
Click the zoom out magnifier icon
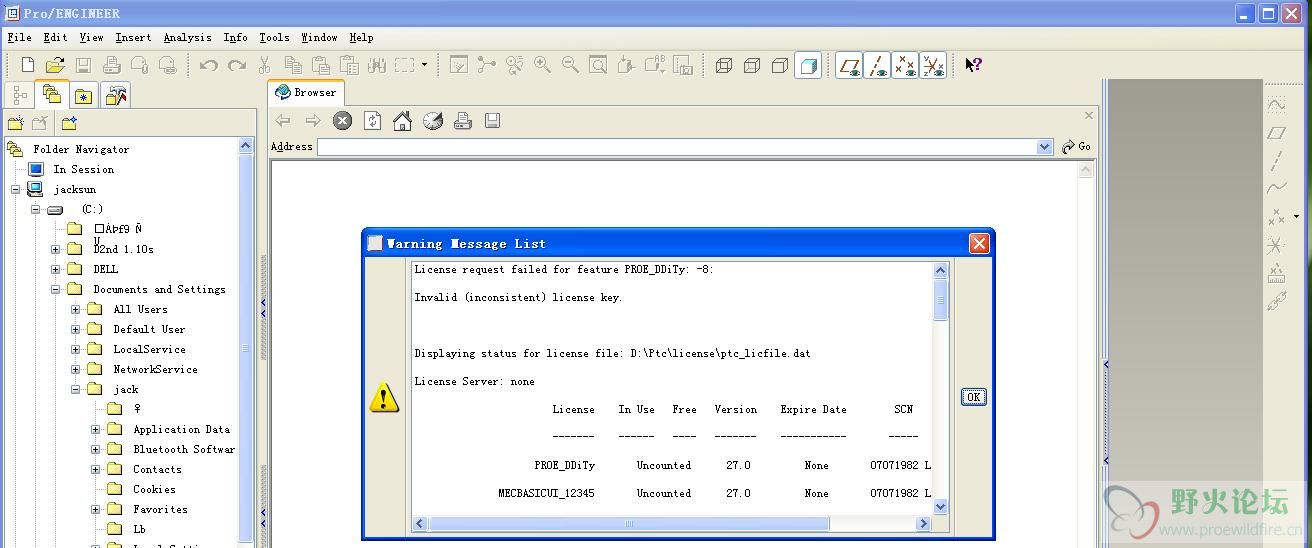click(x=570, y=65)
